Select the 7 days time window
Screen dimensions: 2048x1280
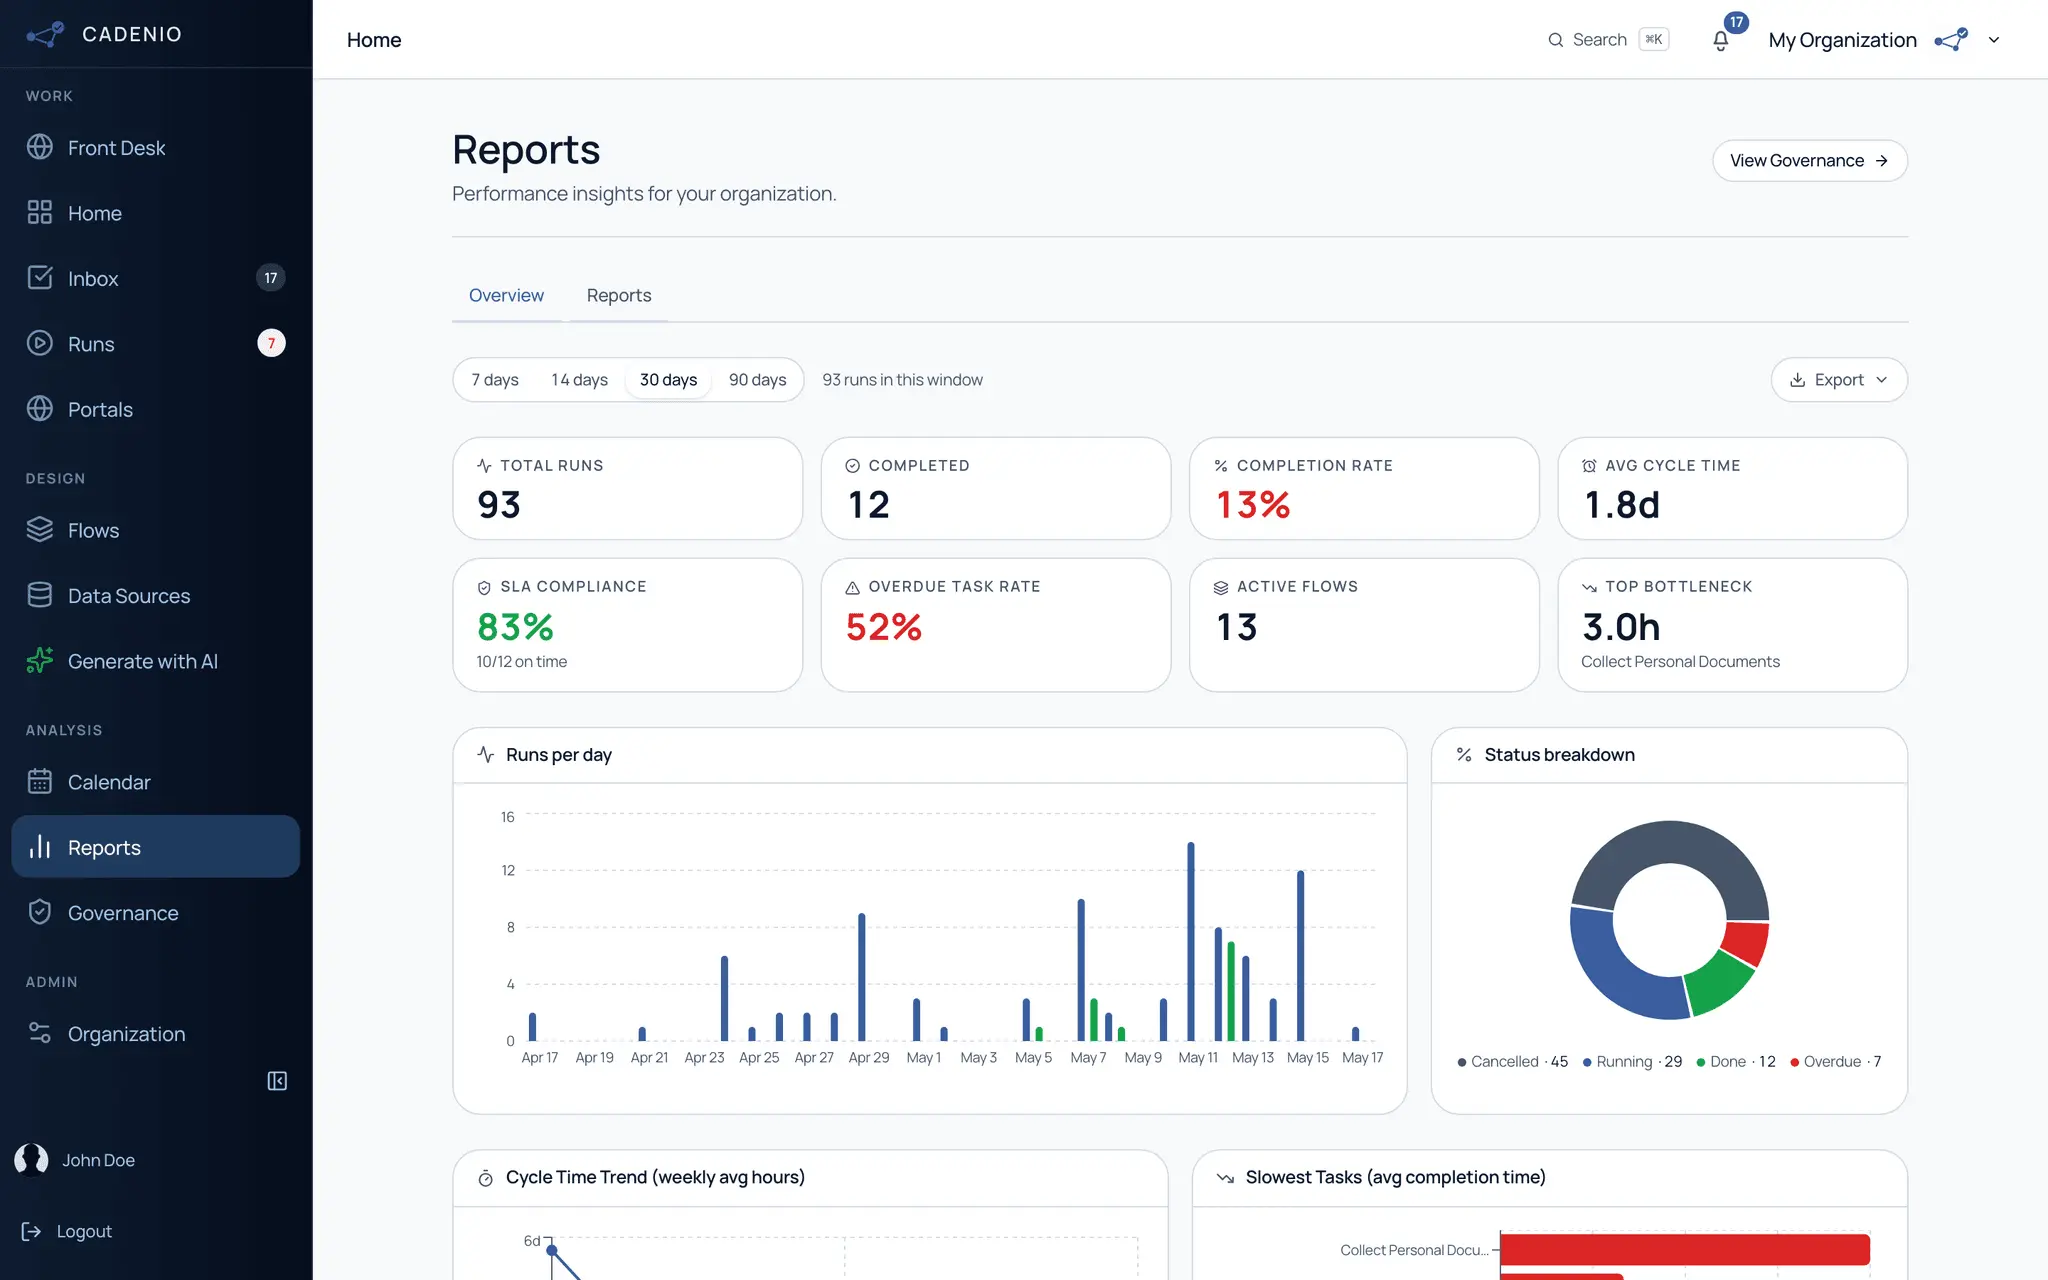(x=495, y=380)
